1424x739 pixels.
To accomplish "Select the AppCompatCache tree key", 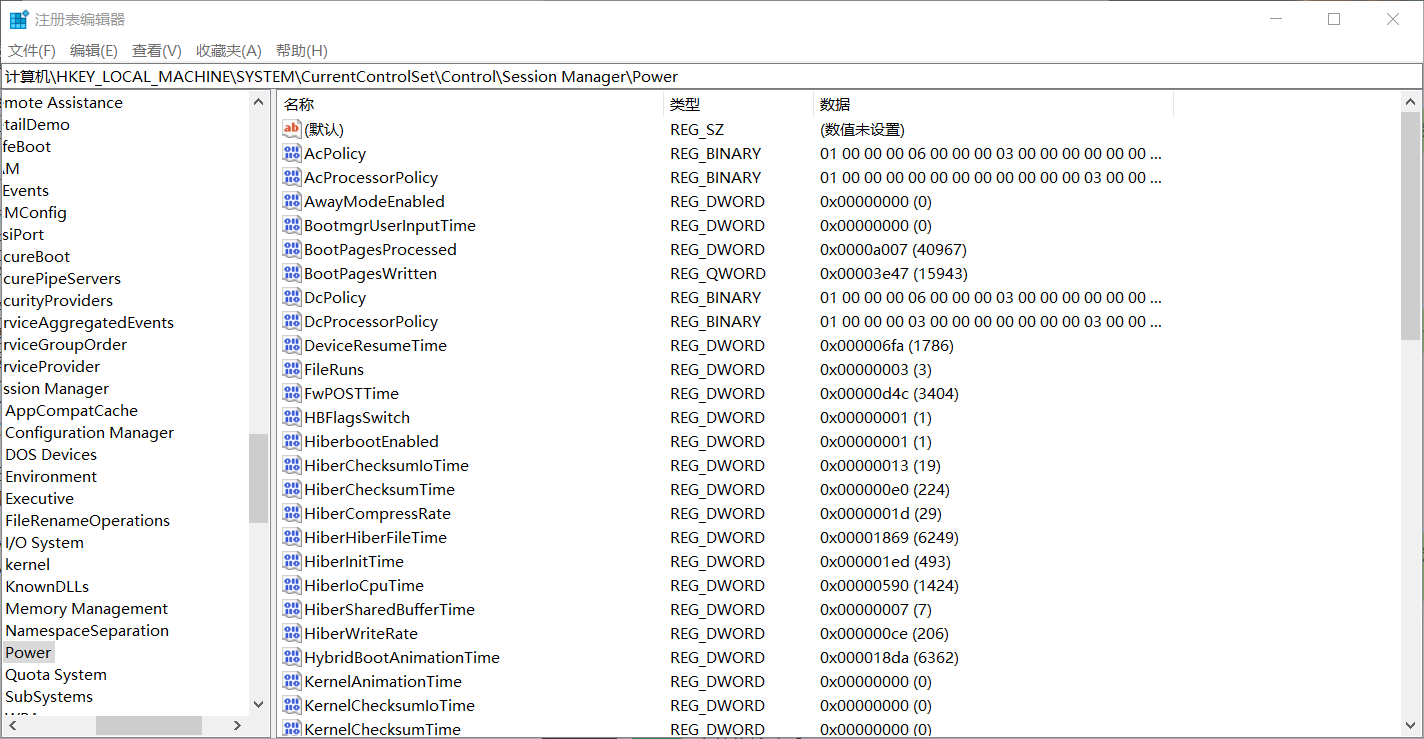I will 71,410.
